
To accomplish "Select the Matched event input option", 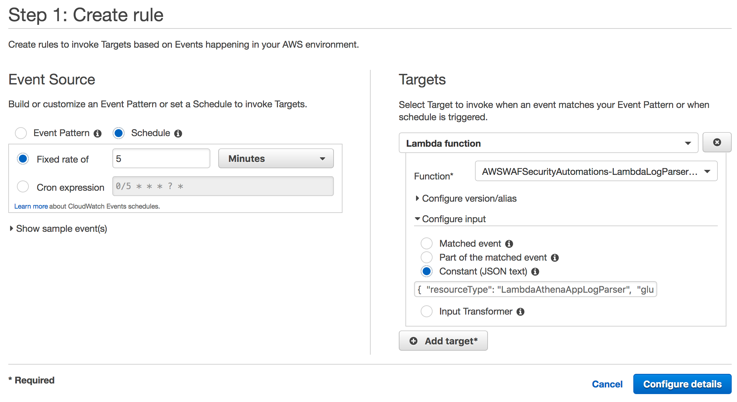I will 426,243.
